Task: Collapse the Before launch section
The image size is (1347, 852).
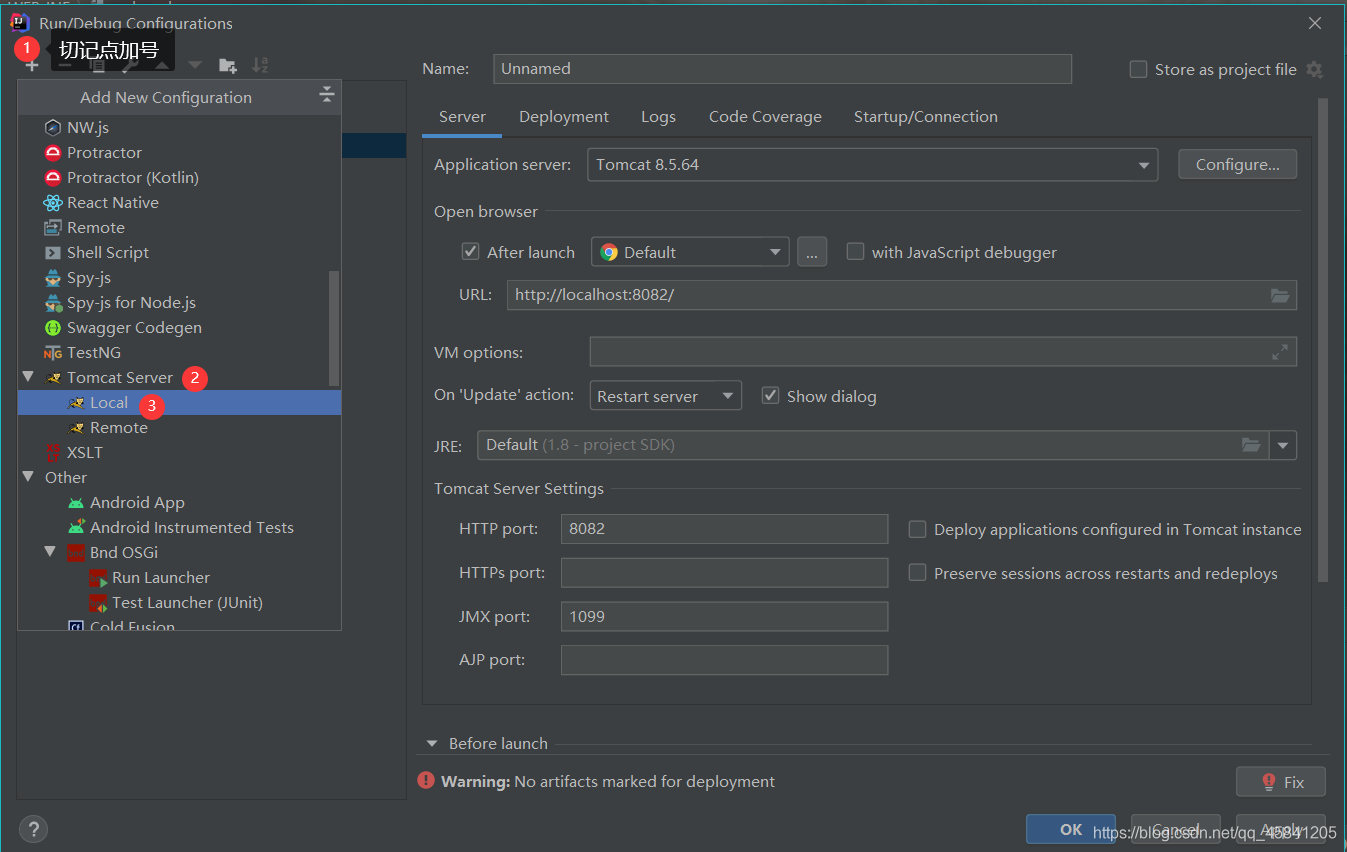Action: click(x=432, y=743)
